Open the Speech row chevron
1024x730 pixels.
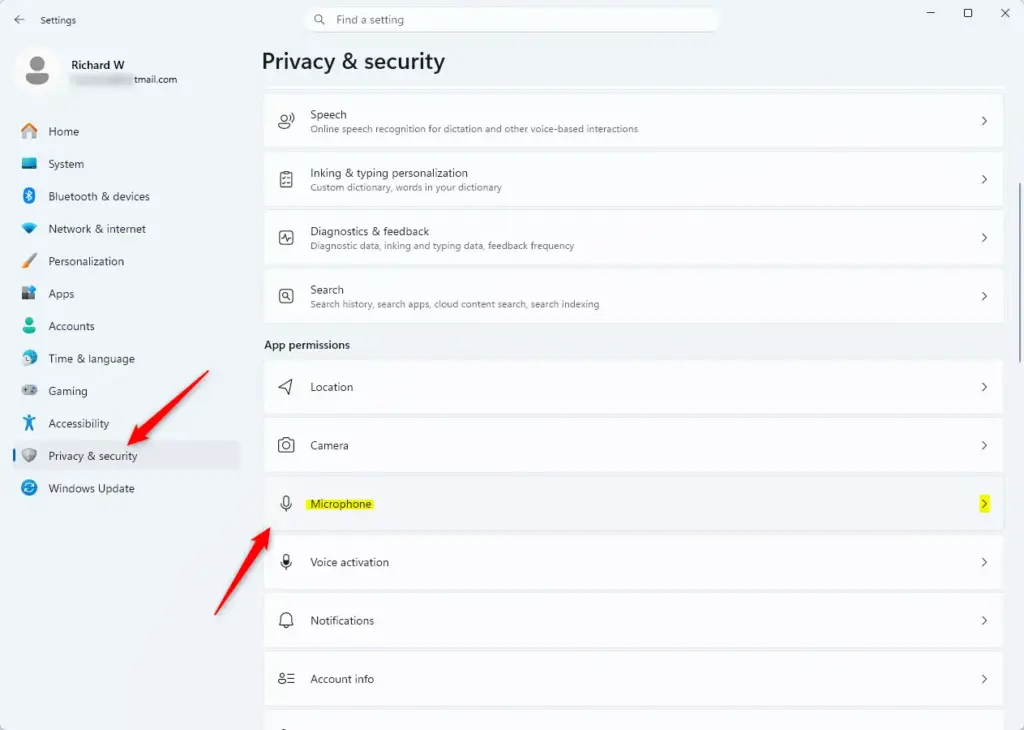[984, 121]
